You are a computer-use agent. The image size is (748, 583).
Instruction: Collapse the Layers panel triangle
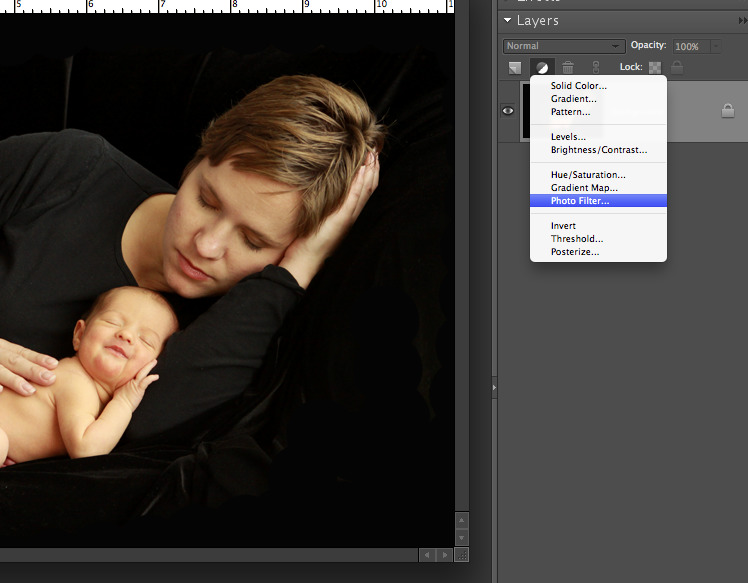pyautogui.click(x=507, y=20)
